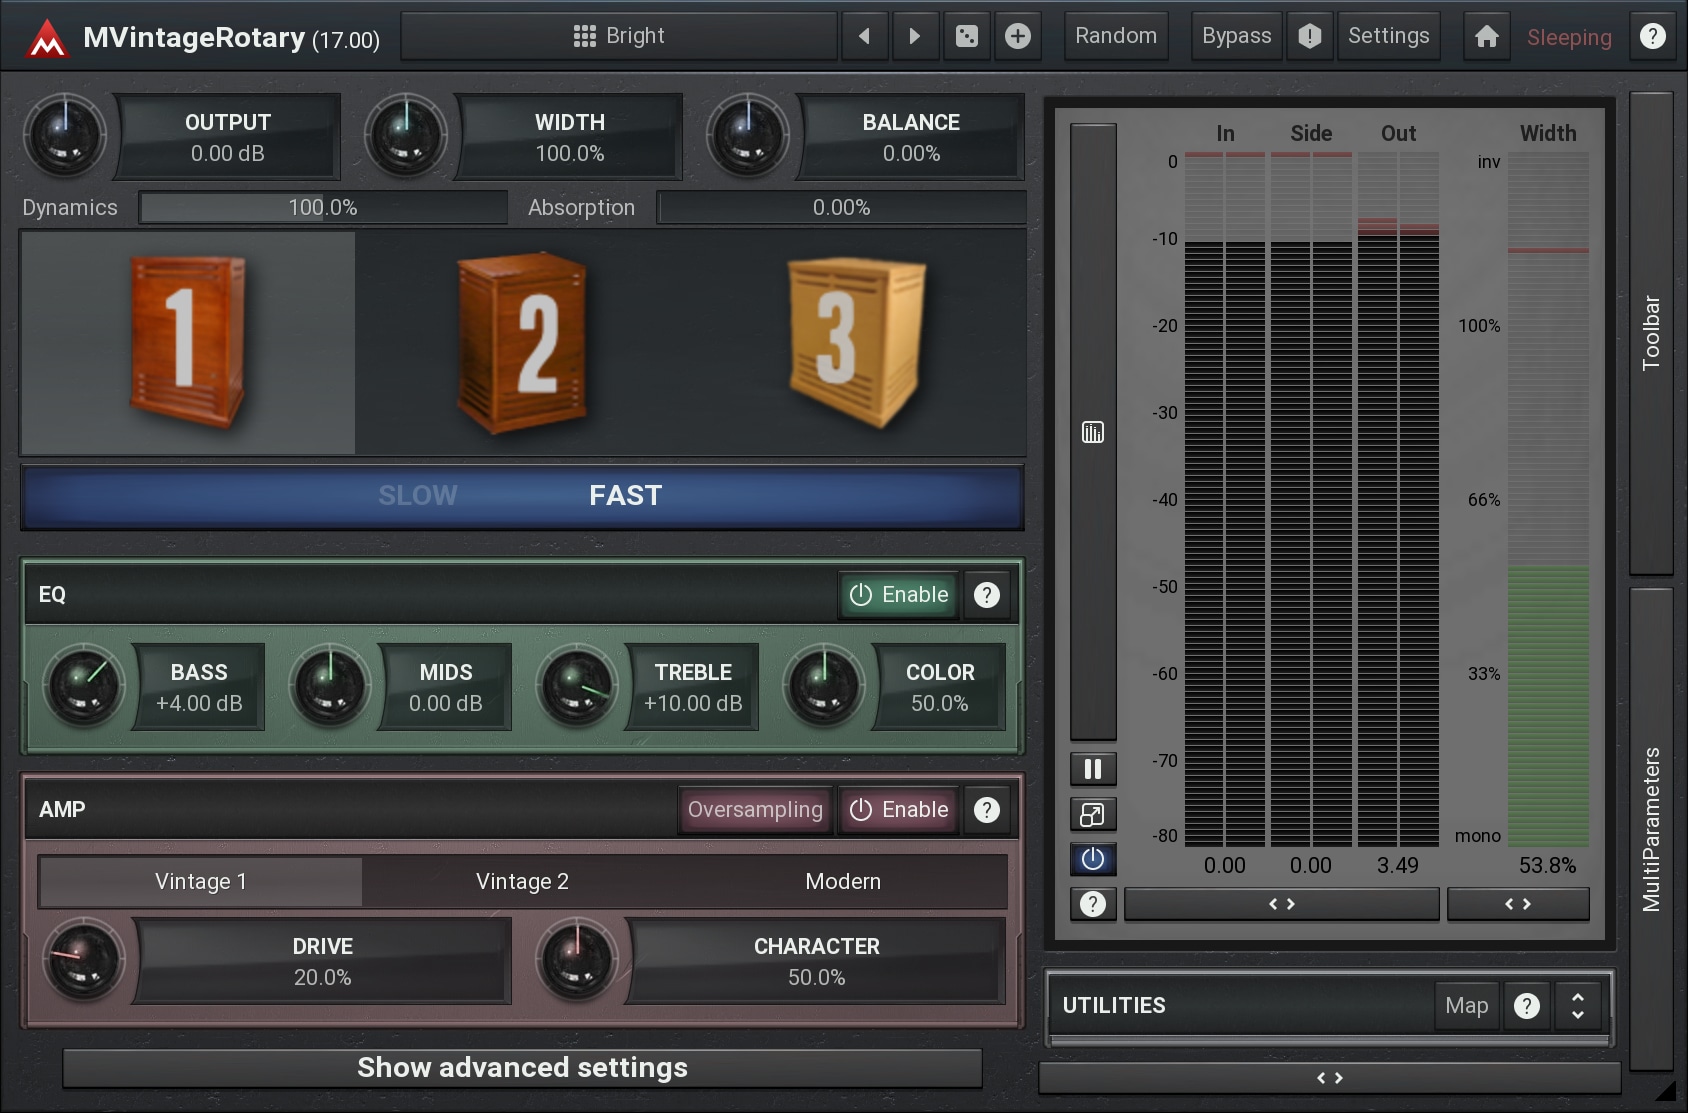Select the Modern amp tab
The image size is (1688, 1113).
[x=843, y=882]
